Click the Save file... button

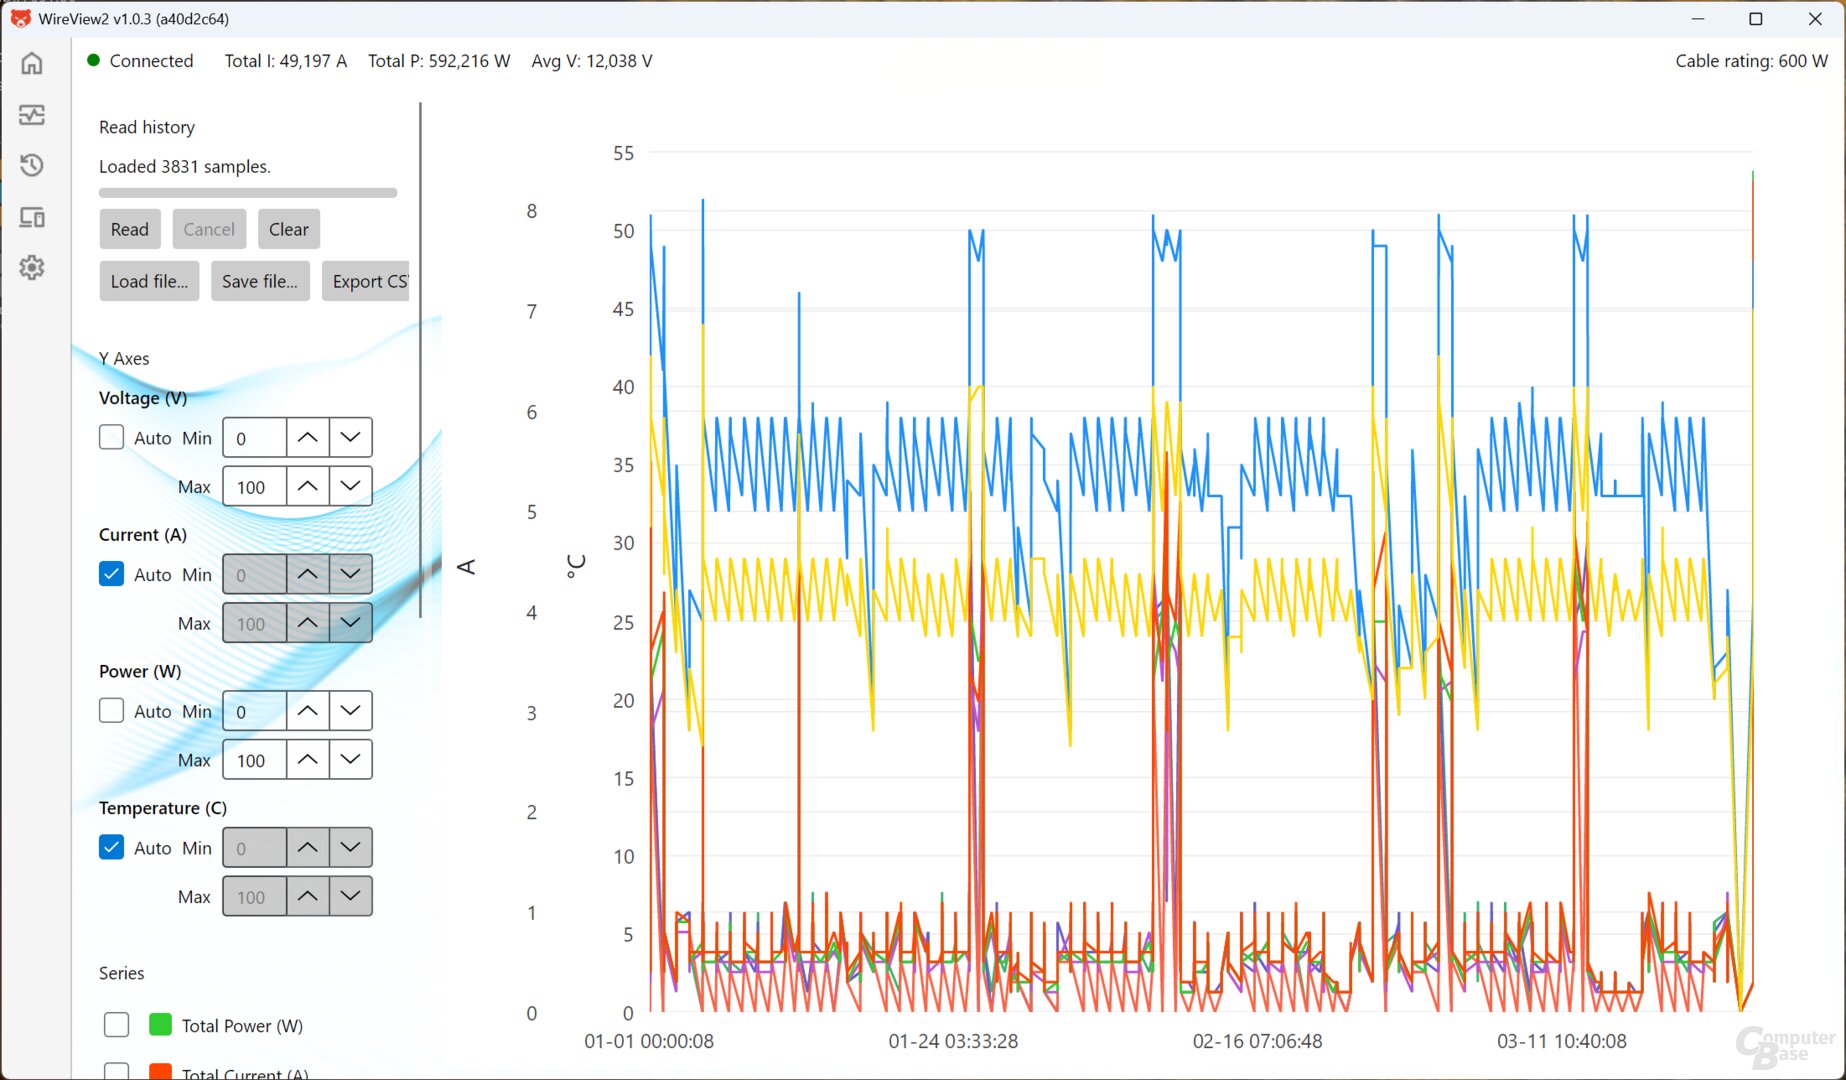tap(260, 281)
